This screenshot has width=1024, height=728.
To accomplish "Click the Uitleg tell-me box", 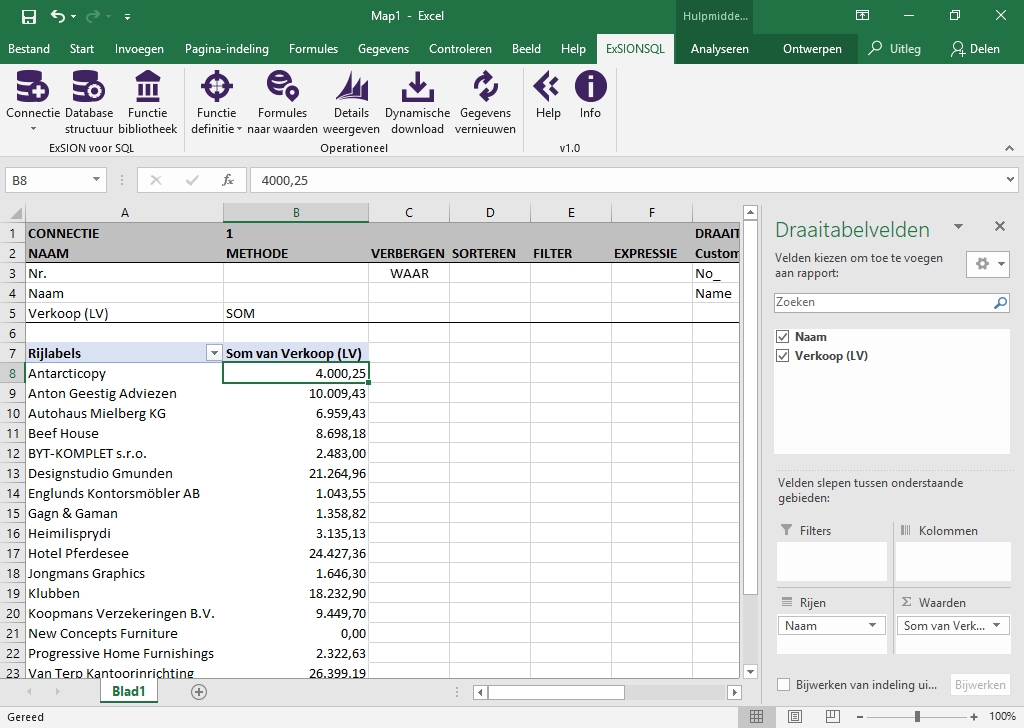I will [895, 49].
